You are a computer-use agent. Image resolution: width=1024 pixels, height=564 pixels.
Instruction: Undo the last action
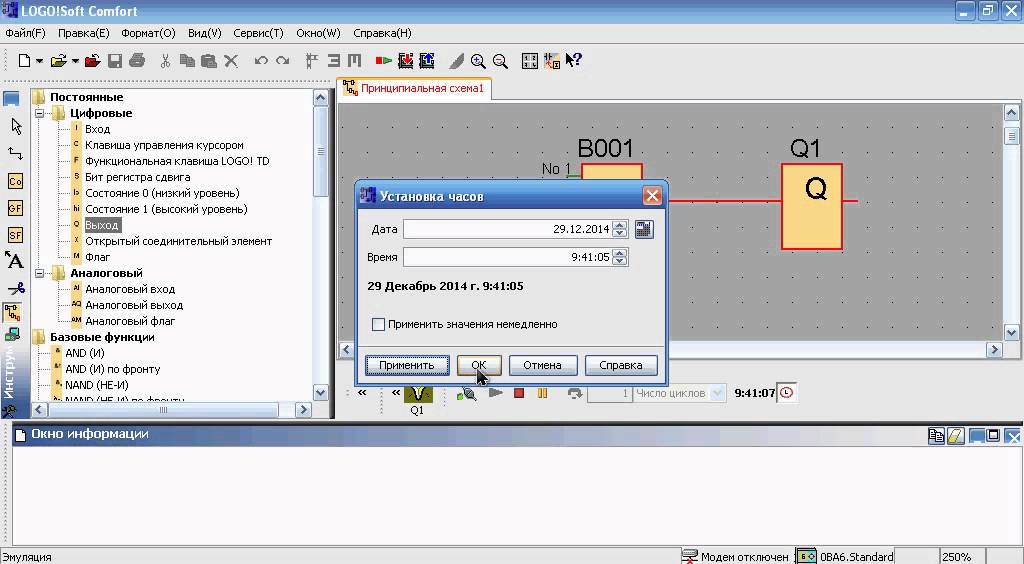coord(261,61)
